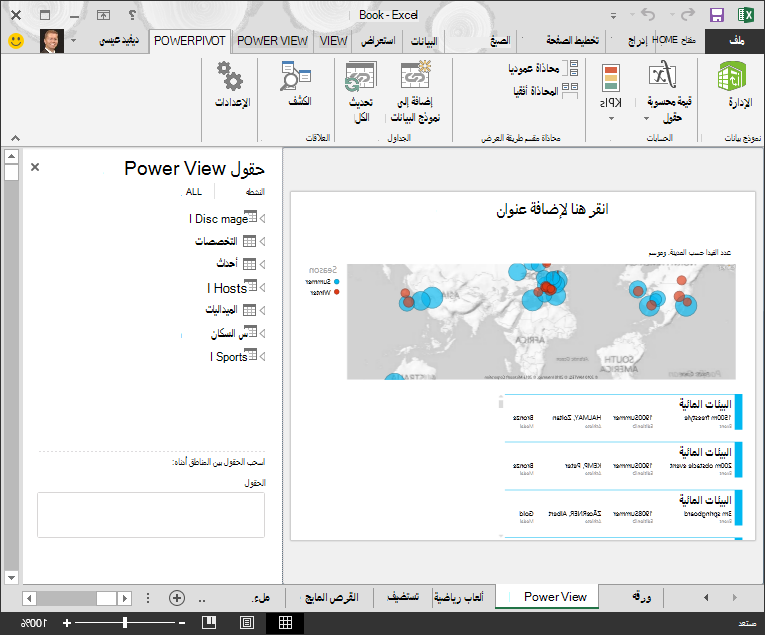This screenshot has height=635, width=765.
Task: Click the Update All (تحديث الكل) icon
Action: [x=361, y=76]
